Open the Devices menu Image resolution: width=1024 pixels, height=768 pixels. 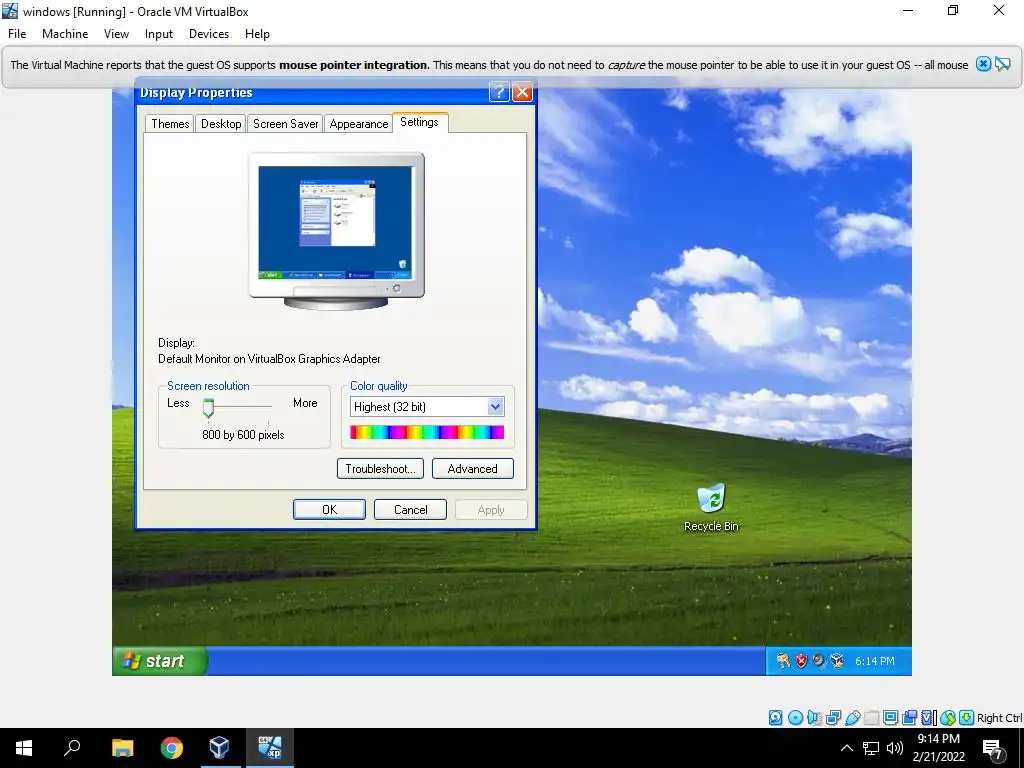[x=209, y=34]
